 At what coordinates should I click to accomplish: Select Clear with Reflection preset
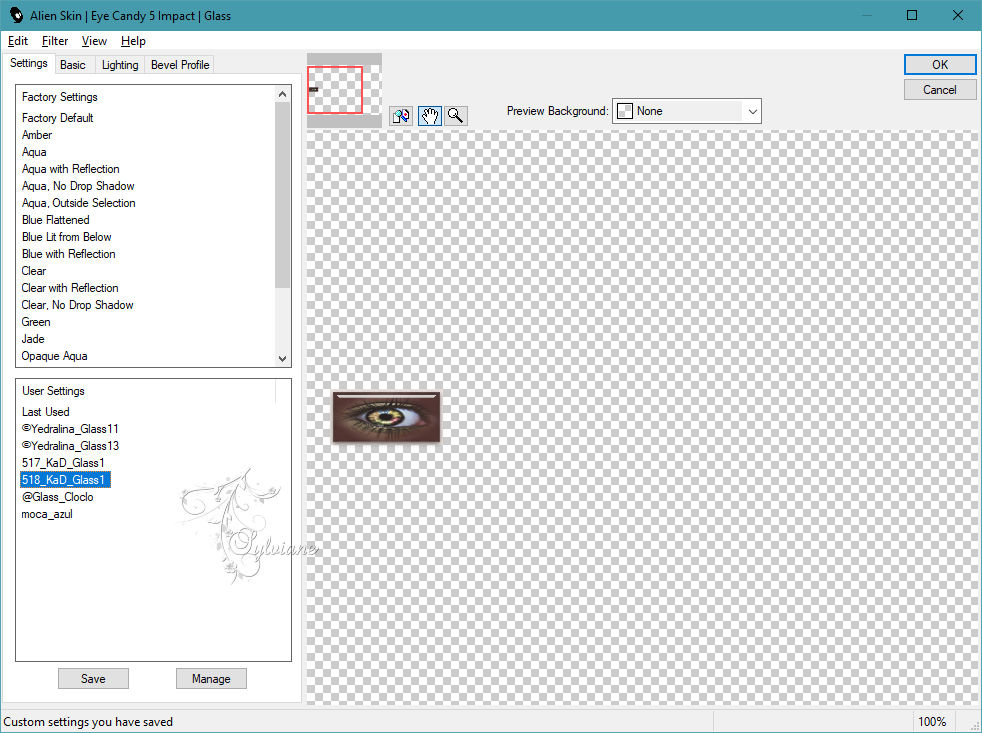coord(70,287)
